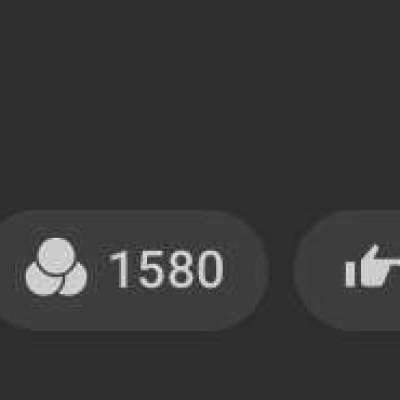Click the hand icon in right pill
Image resolution: width=400 pixels, height=400 pixels.
(373, 266)
